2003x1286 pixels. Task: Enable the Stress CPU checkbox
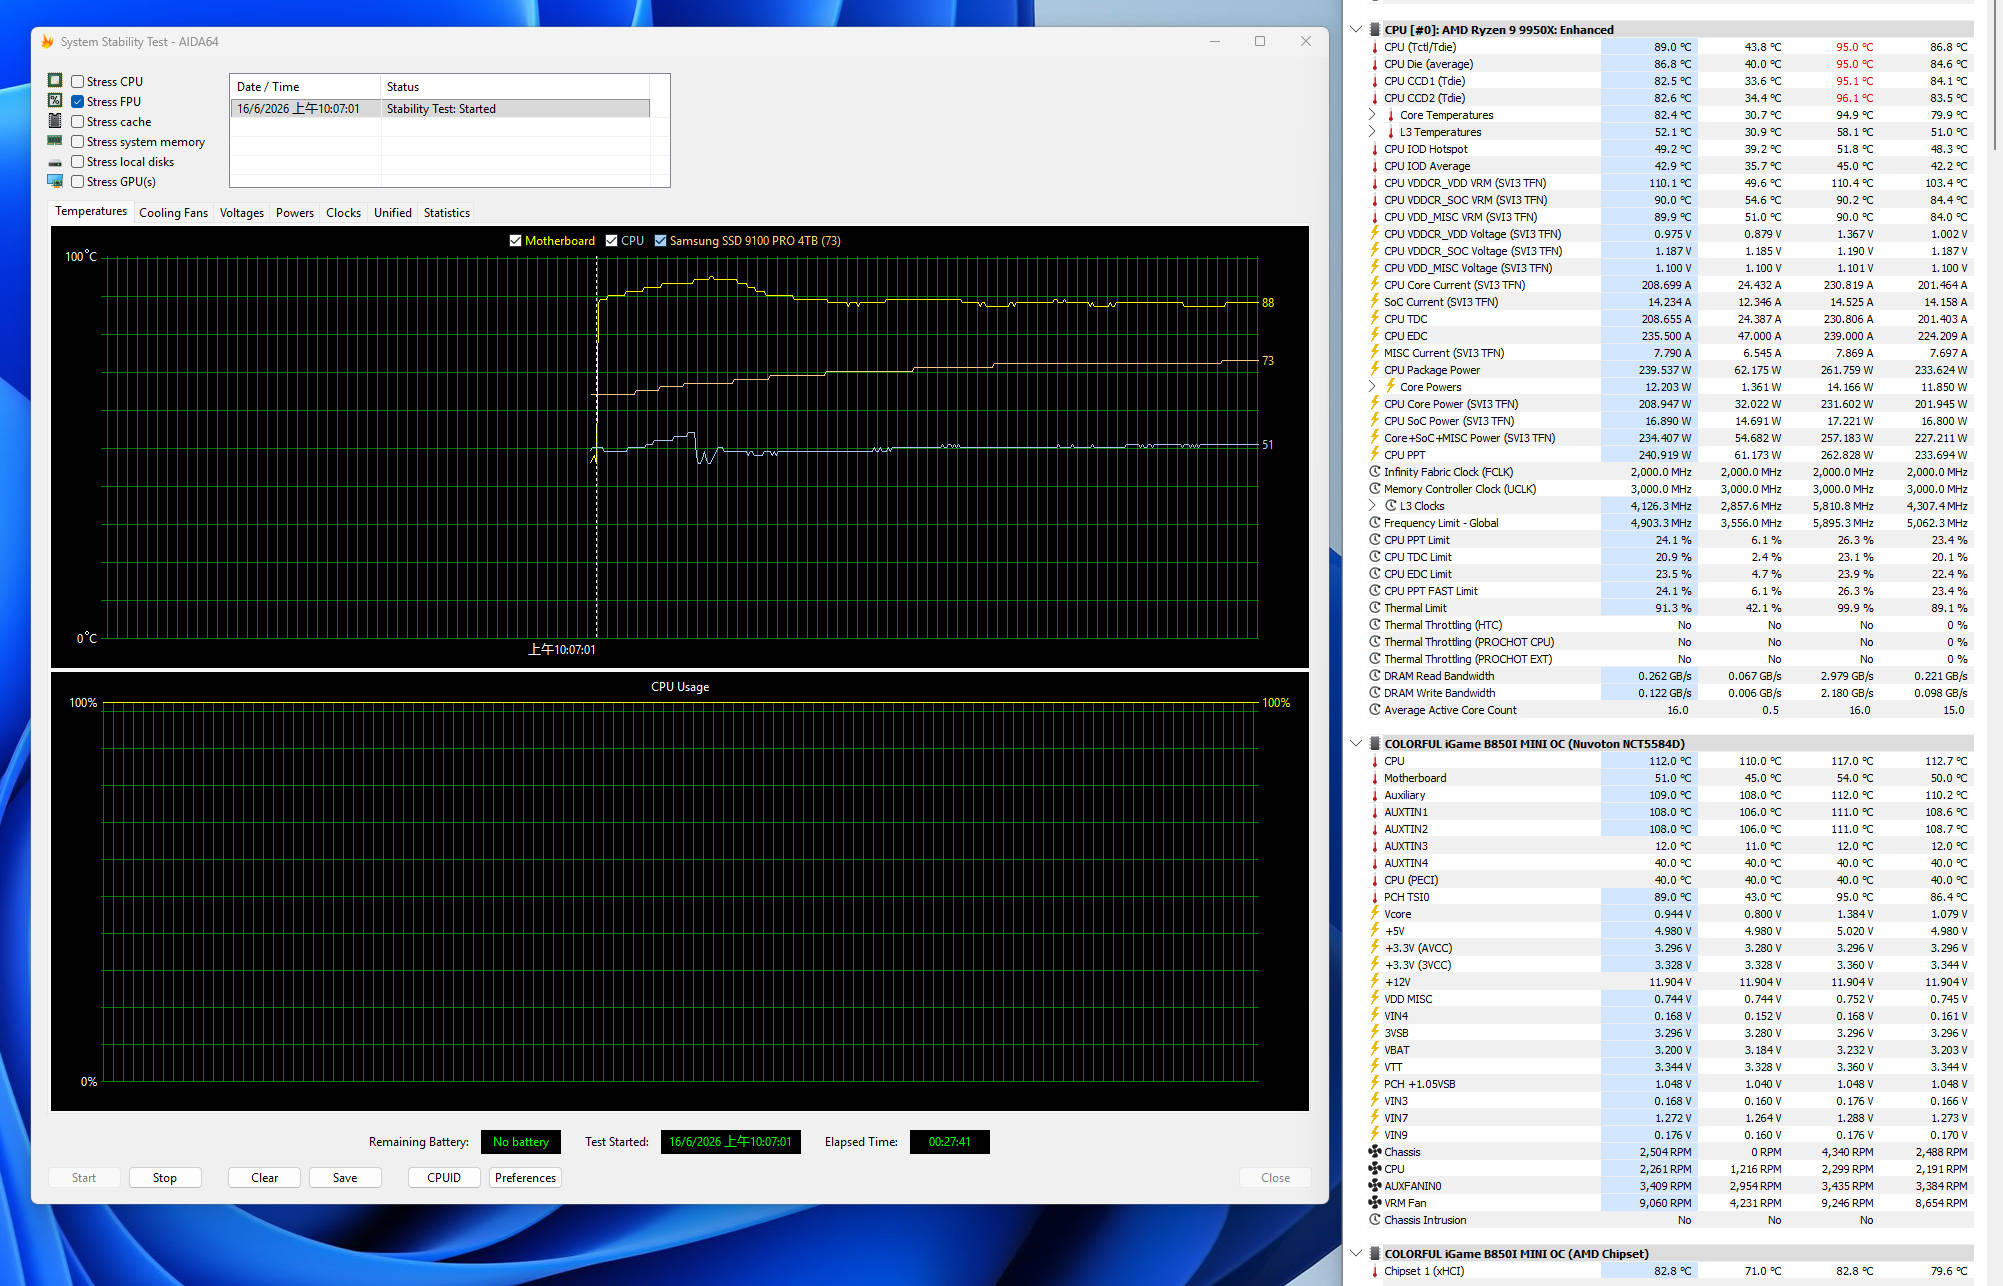pos(77,81)
